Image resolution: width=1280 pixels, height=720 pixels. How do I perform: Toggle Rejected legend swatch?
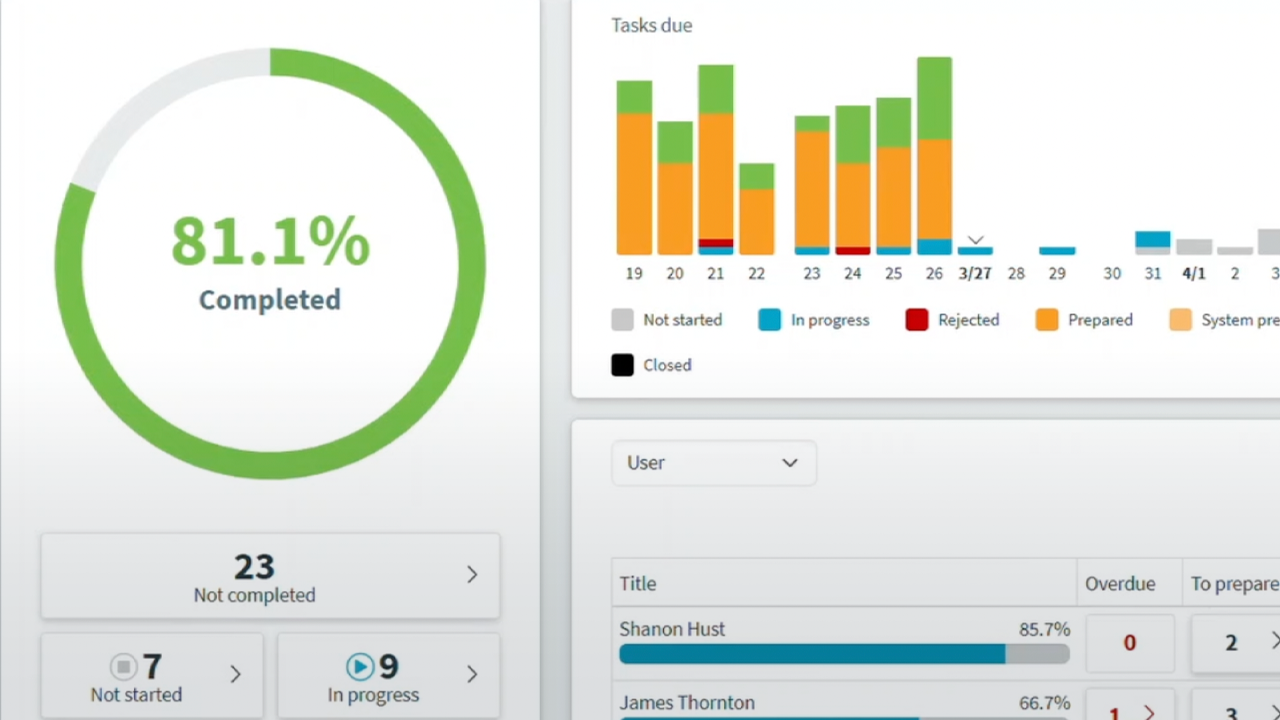click(x=917, y=320)
